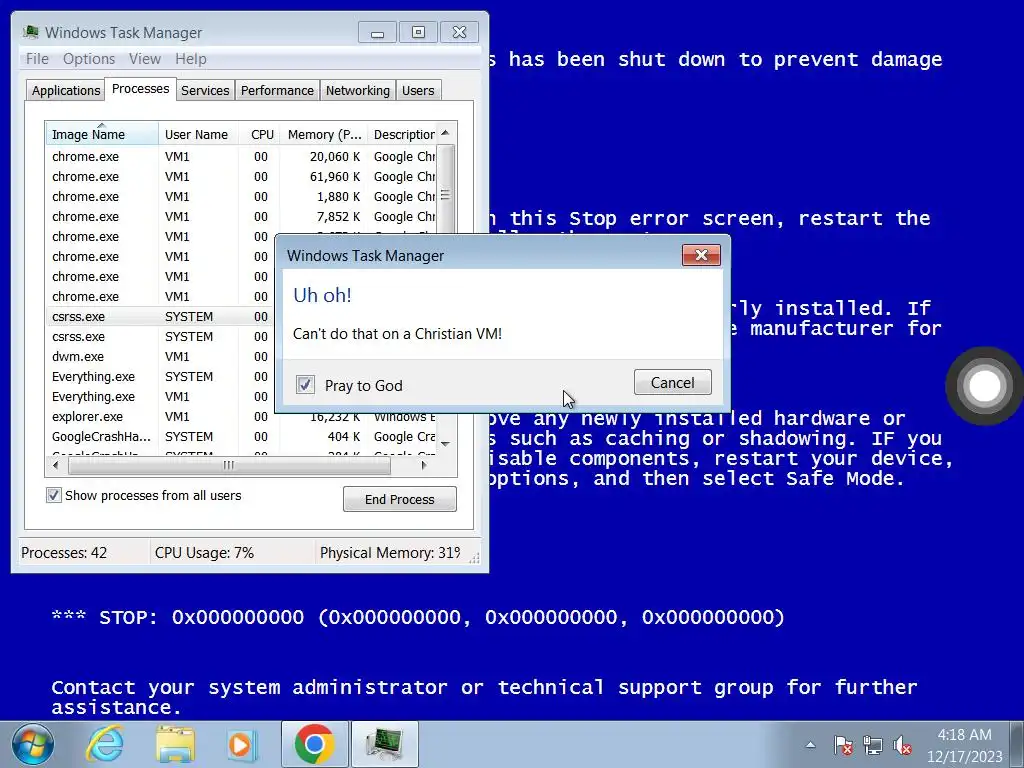
Task: Open the Windows Start menu orb
Action: coord(33,744)
